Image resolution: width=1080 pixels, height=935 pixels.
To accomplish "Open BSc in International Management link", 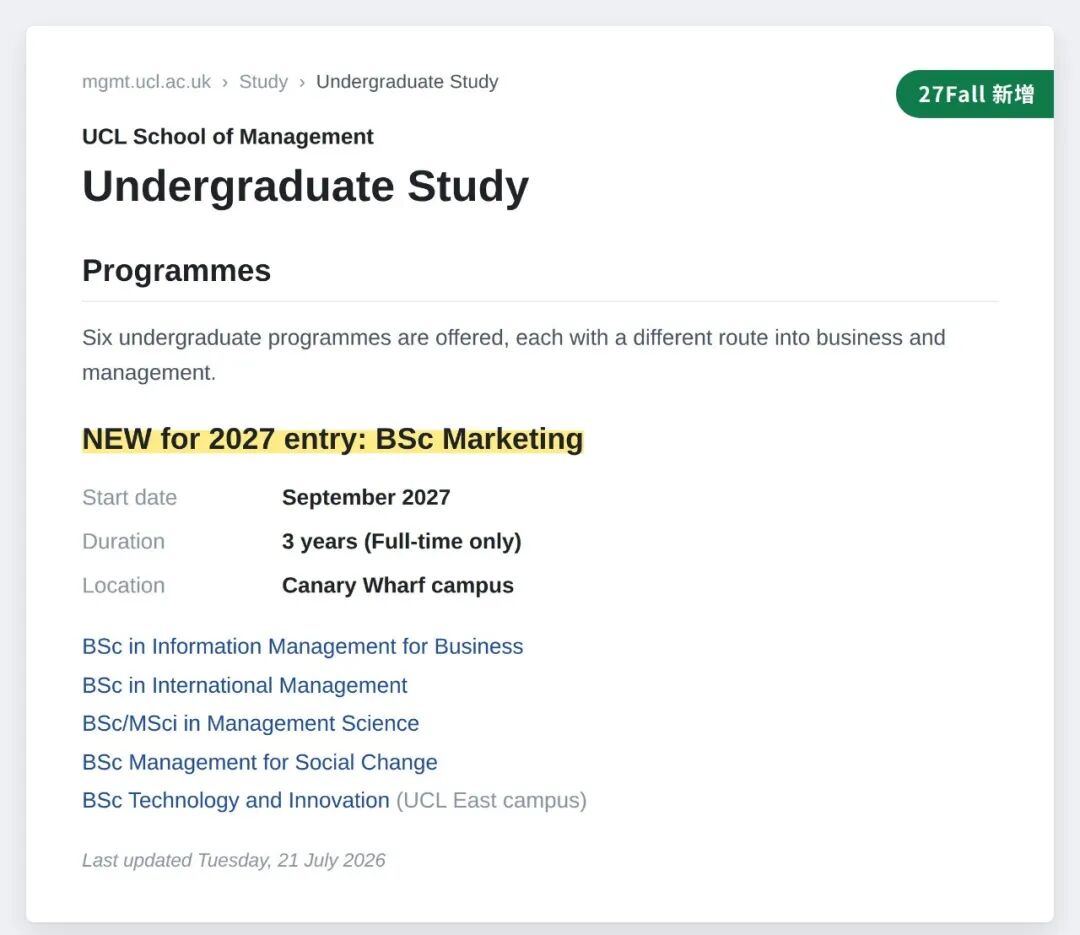I will tap(245, 686).
